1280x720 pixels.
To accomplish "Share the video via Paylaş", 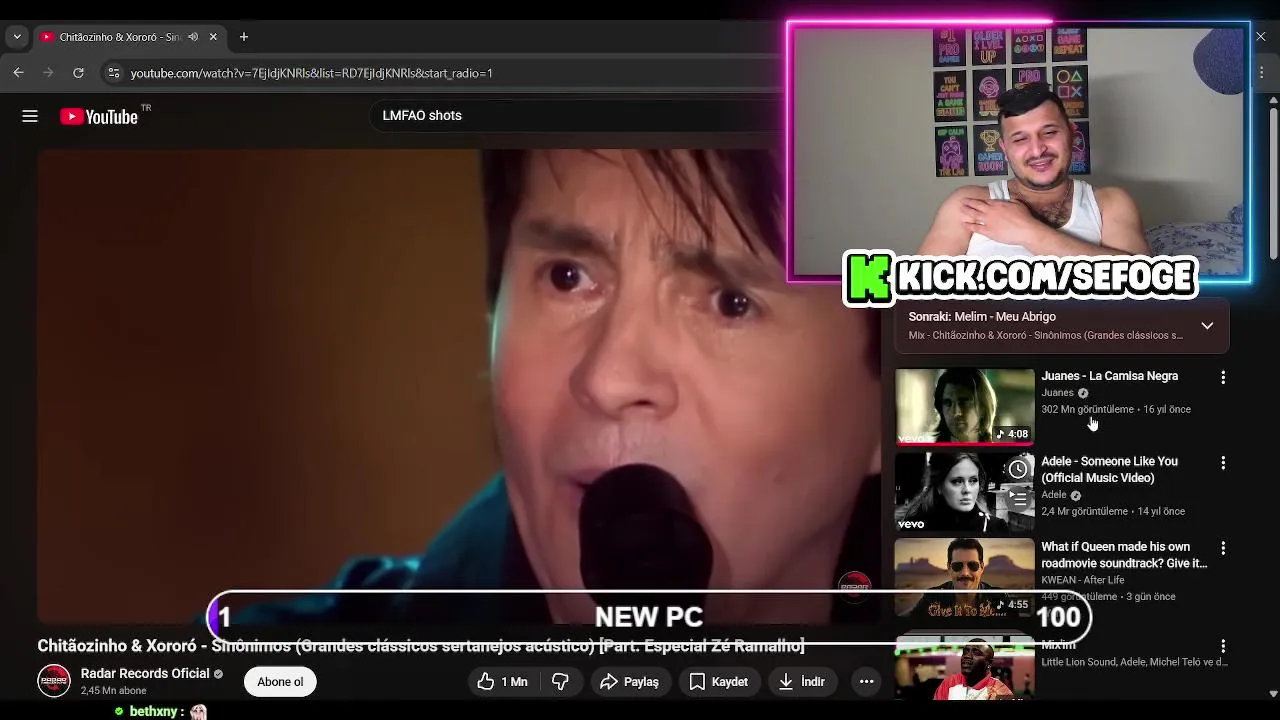I will click(x=629, y=682).
